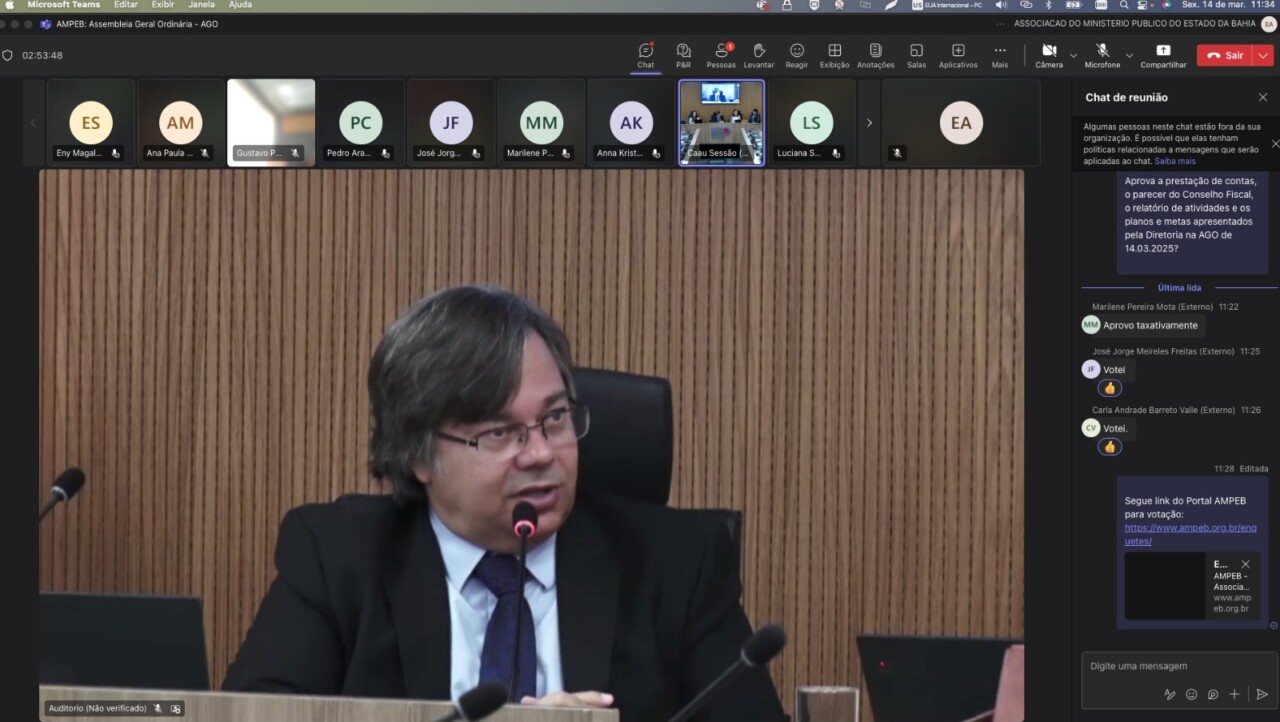Open Salas breakout rooms
The height and width of the screenshot is (722, 1280).
(x=916, y=55)
